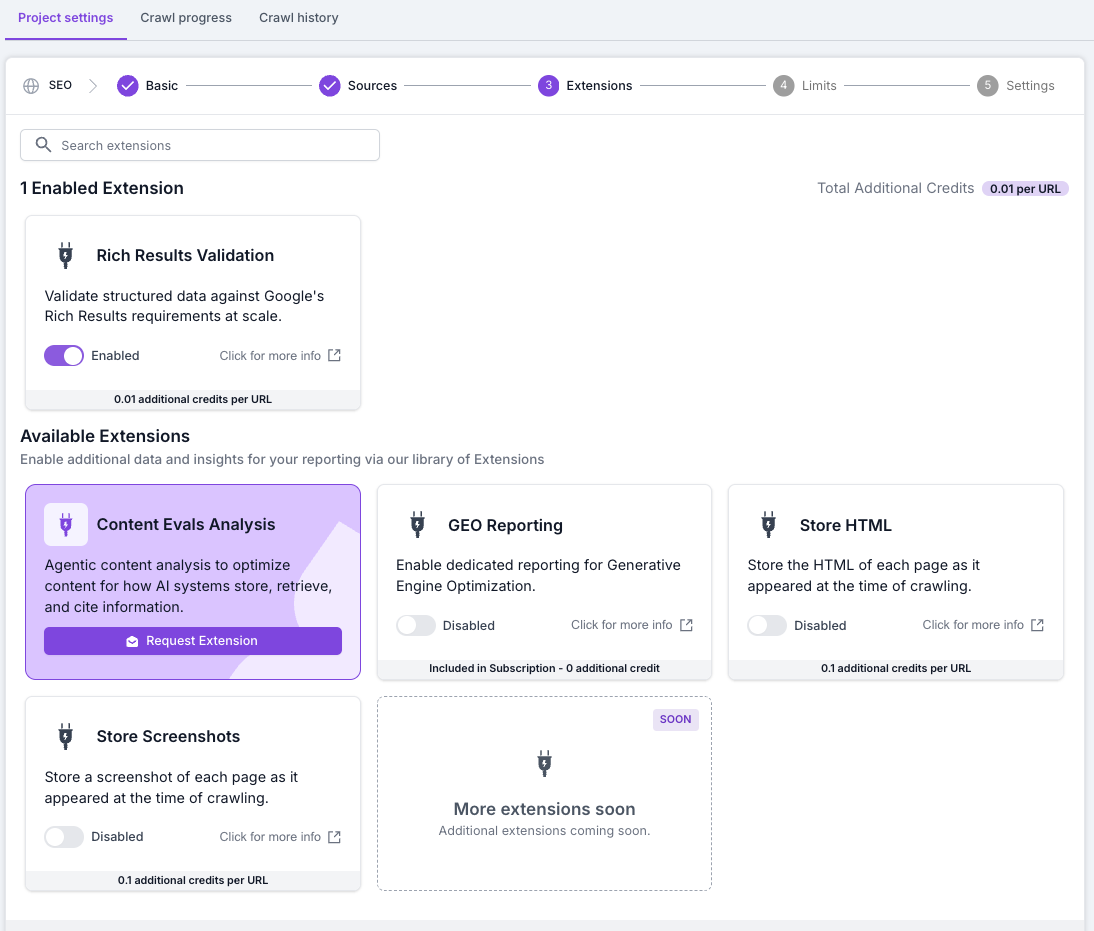The width and height of the screenshot is (1094, 931).
Task: Disable the Rich Results Validation toggle
Action: click(x=64, y=356)
